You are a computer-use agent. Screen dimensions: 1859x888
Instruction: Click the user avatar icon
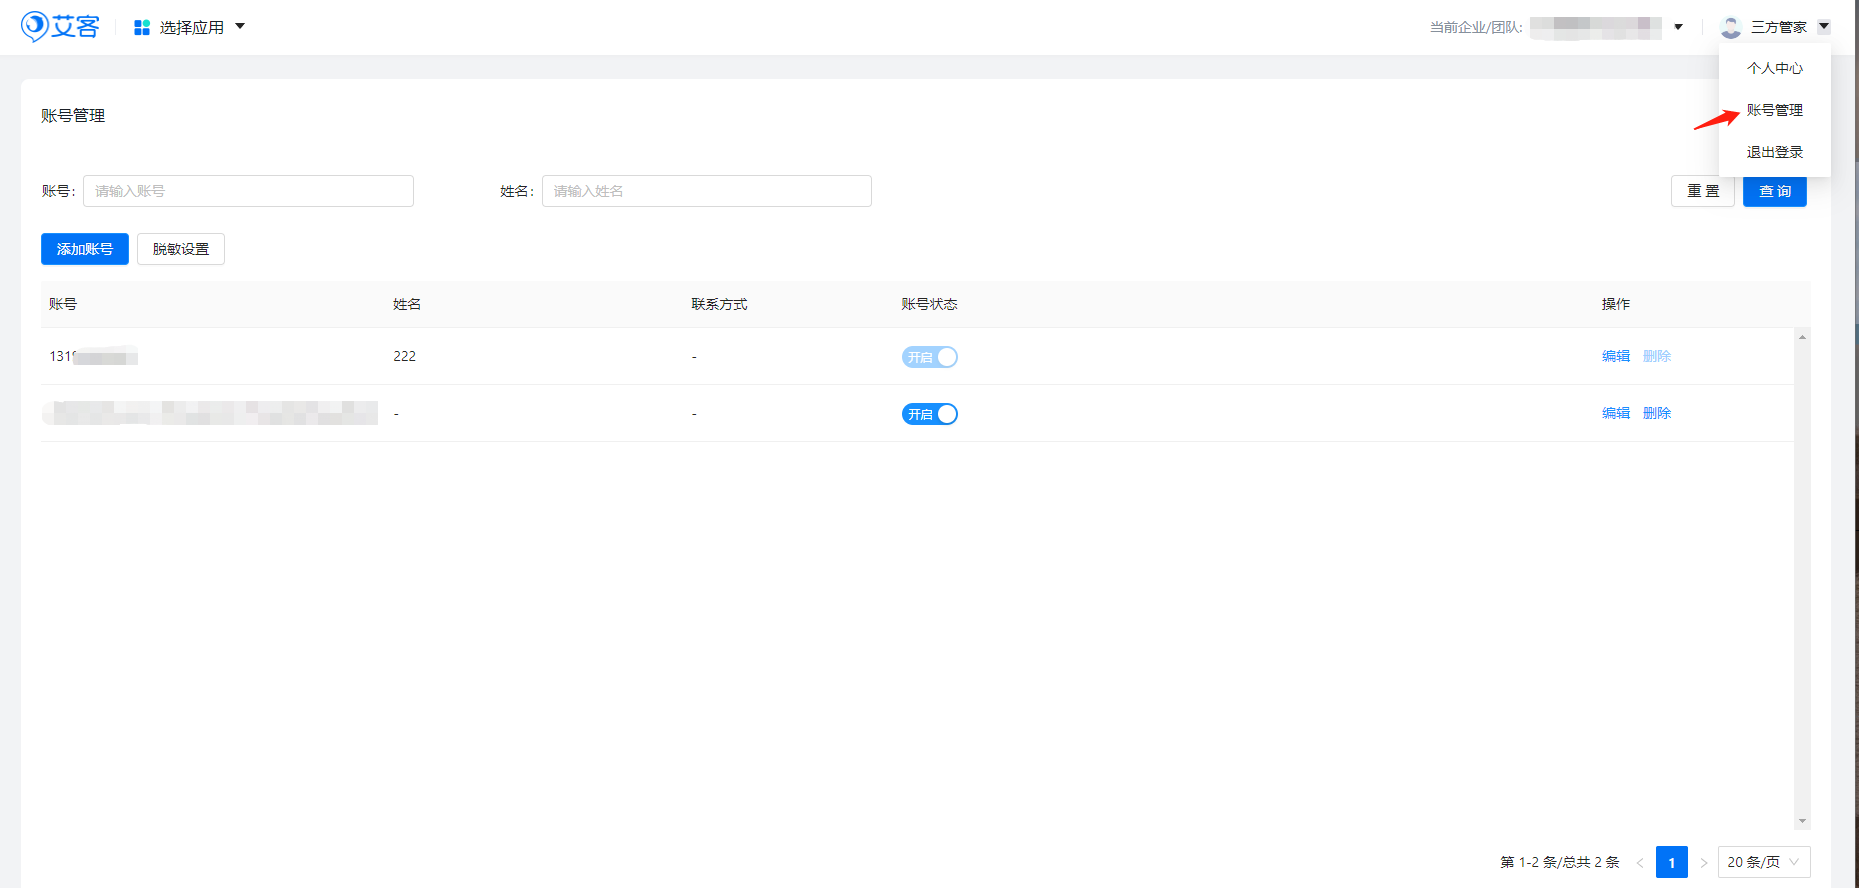tap(1731, 27)
